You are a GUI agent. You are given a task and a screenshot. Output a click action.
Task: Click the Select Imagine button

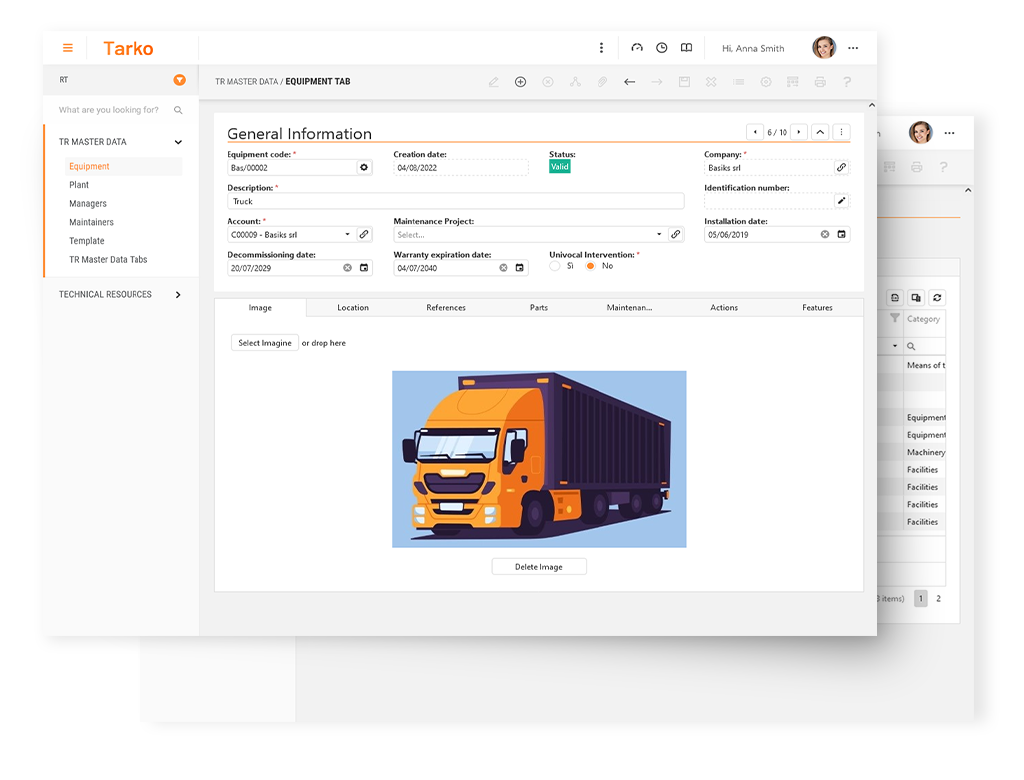(264, 343)
